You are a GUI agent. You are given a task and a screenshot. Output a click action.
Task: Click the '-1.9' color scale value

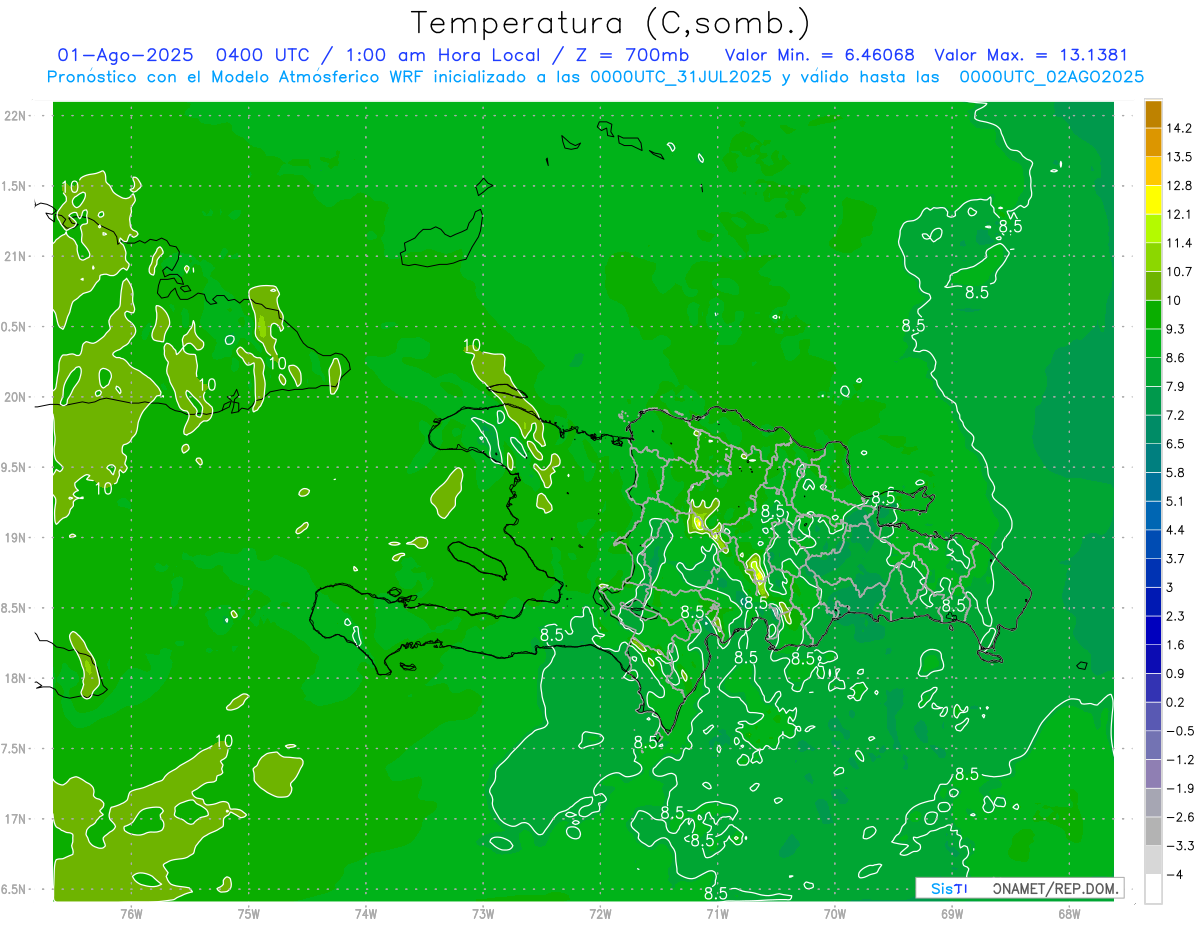1180,789
